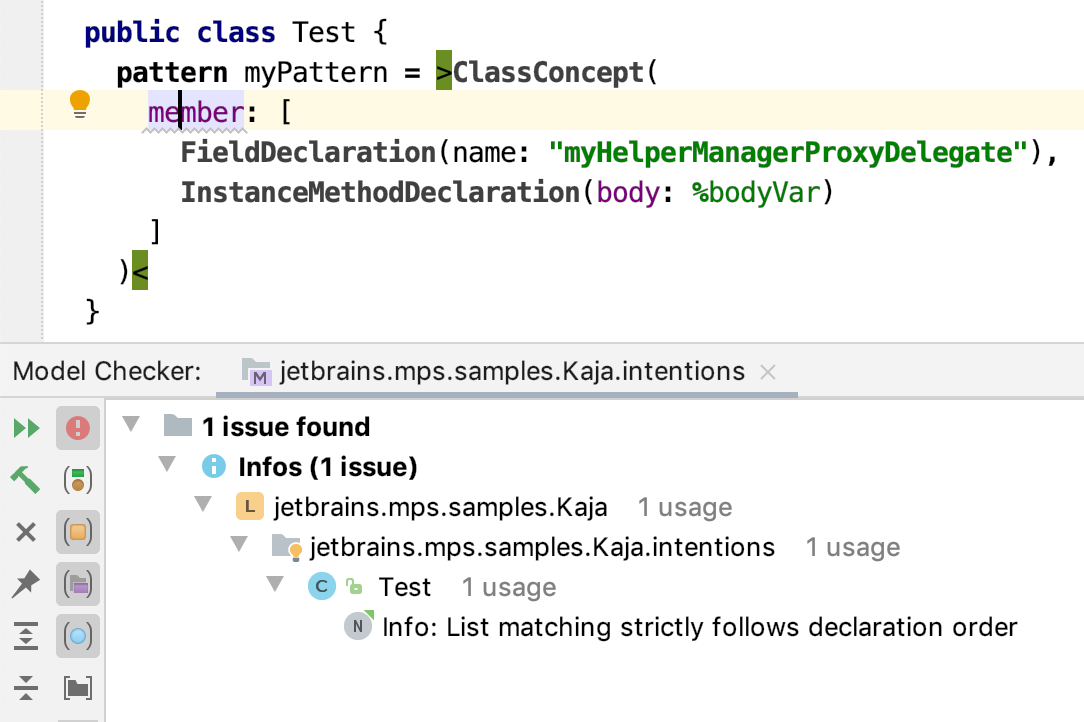
Task: Click the green hammer build icon
Action: (26, 480)
